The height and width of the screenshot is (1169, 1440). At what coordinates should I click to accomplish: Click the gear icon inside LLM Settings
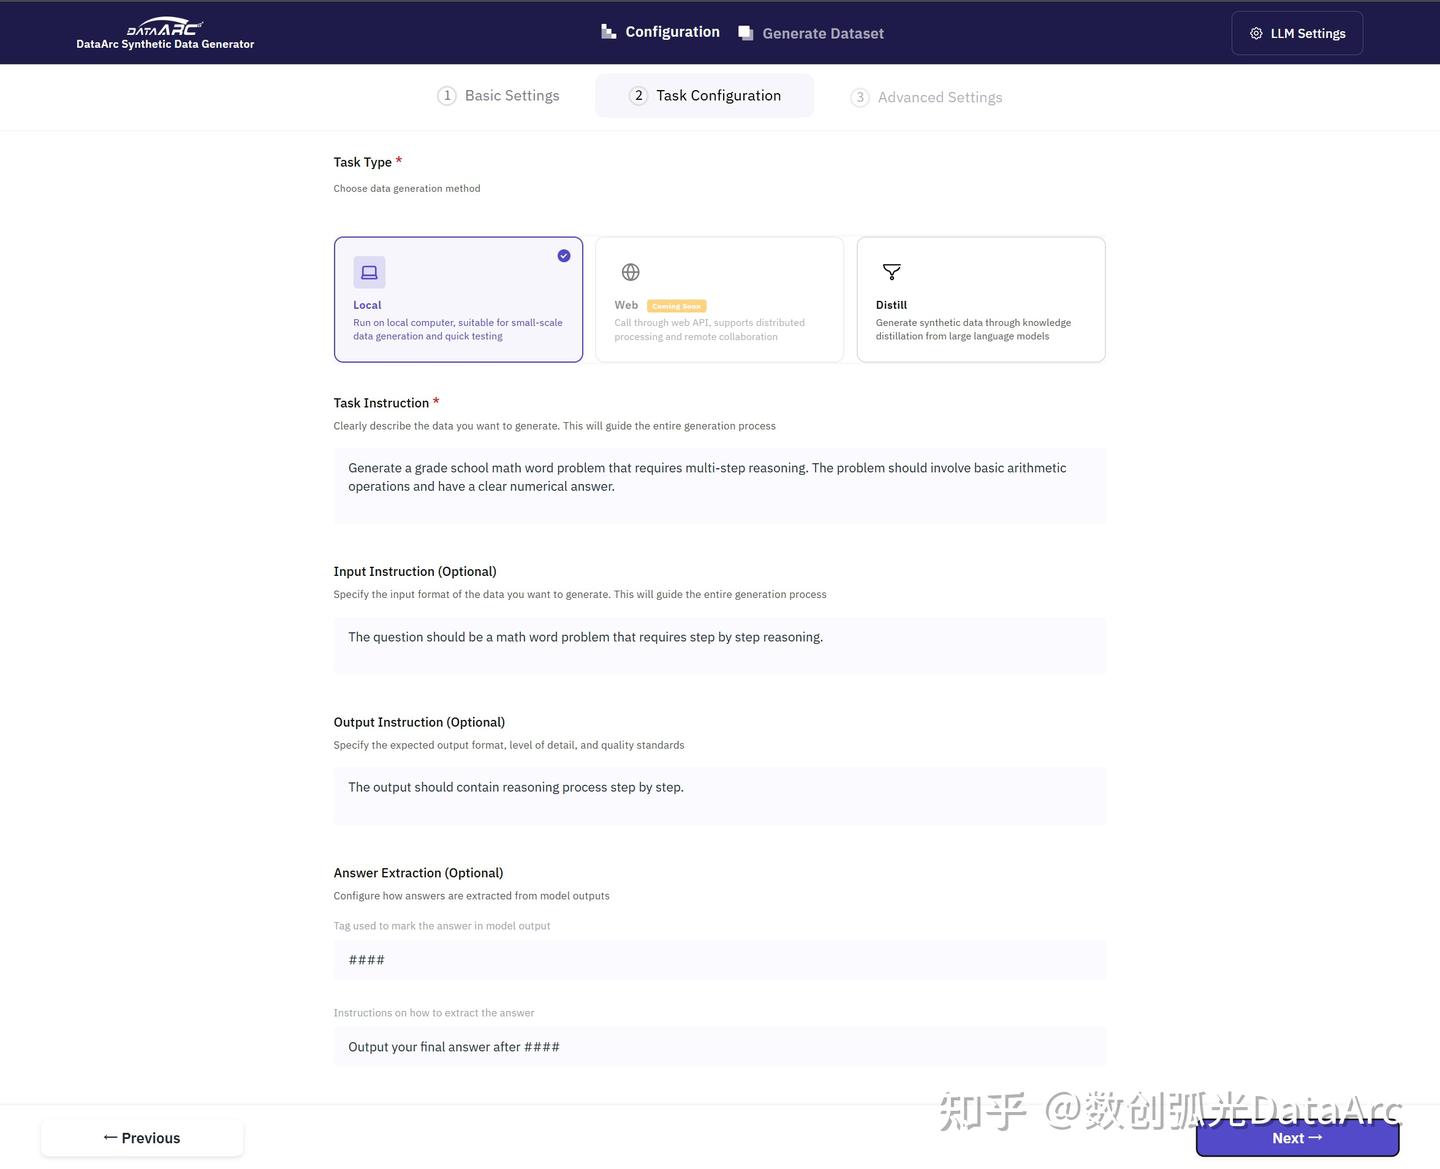click(x=1256, y=33)
